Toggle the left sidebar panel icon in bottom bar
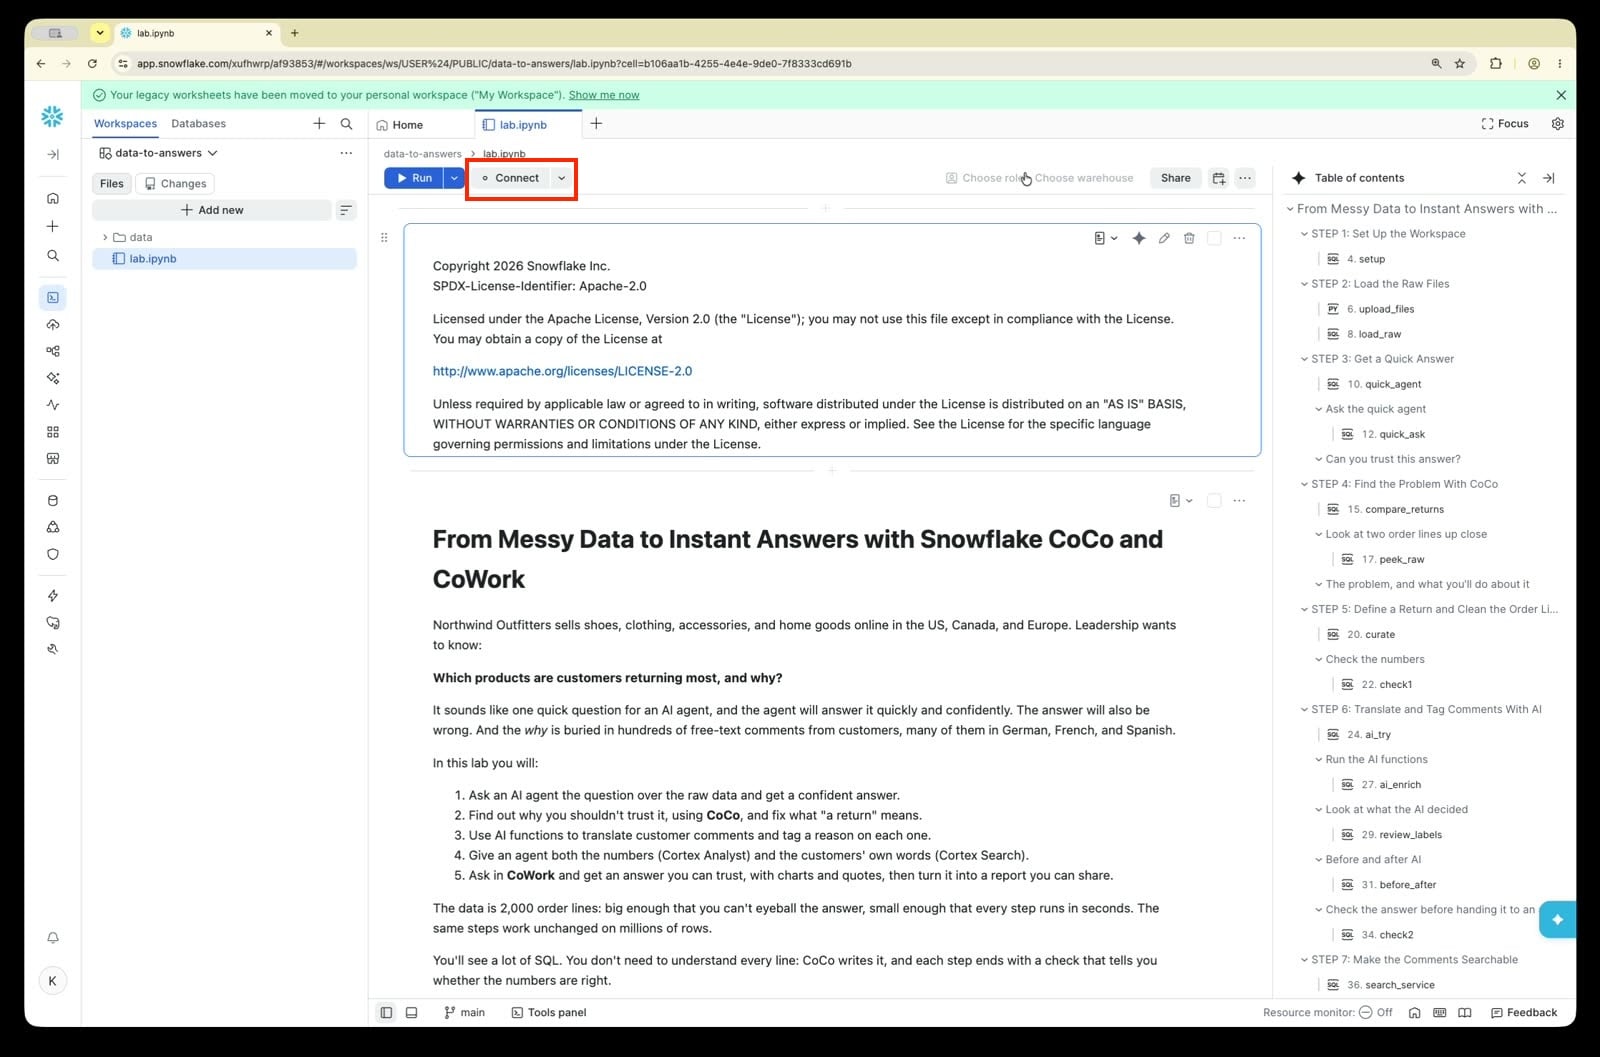 [x=386, y=1012]
